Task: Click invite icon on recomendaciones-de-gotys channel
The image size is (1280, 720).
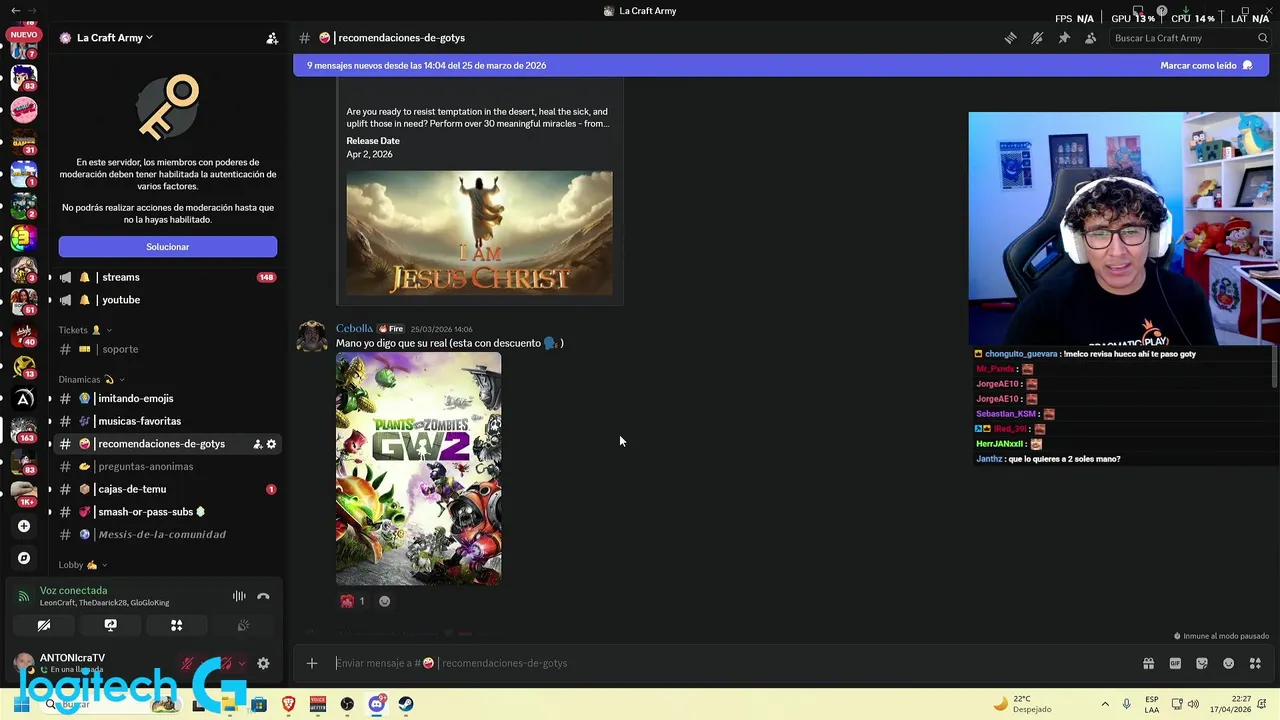Action: point(257,444)
